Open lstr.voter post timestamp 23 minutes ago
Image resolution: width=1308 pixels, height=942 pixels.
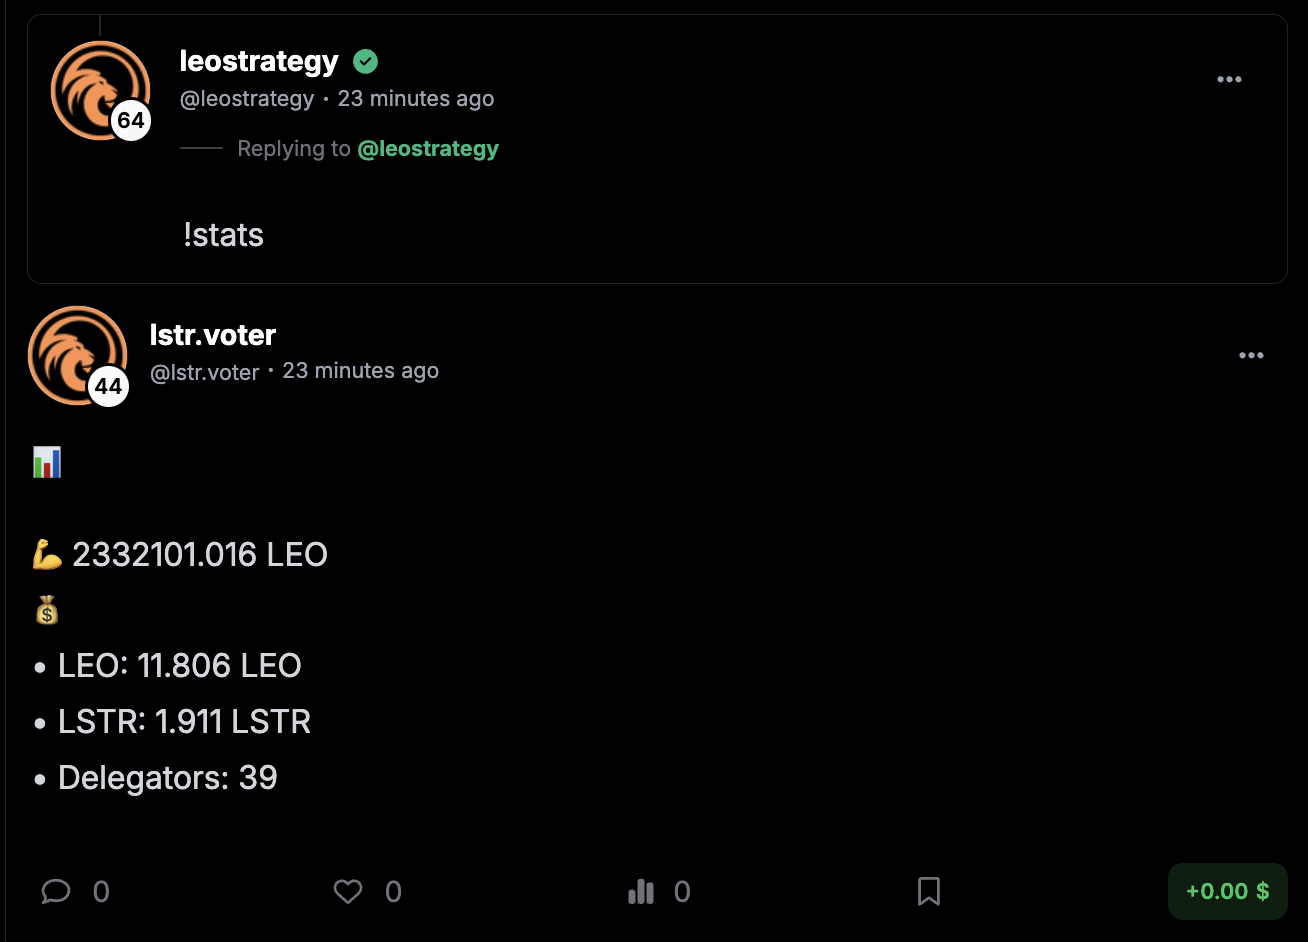361,371
